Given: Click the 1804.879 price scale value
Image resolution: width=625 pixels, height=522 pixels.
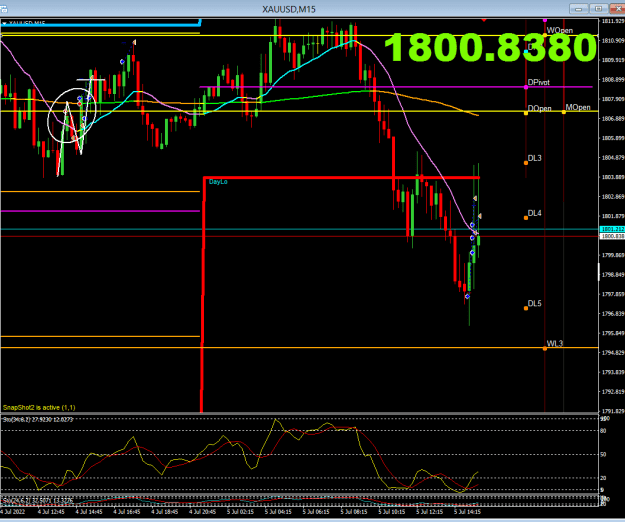Looking at the screenshot, I should click(613, 157).
